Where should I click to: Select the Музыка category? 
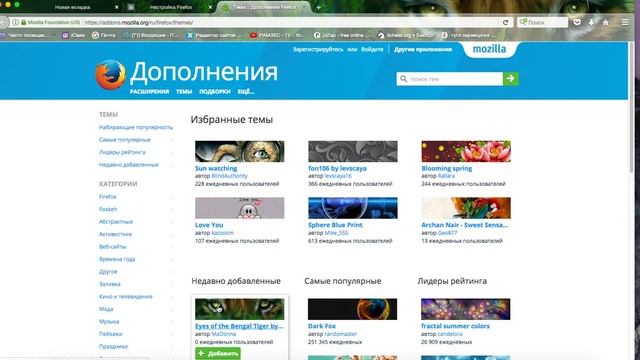109,322
